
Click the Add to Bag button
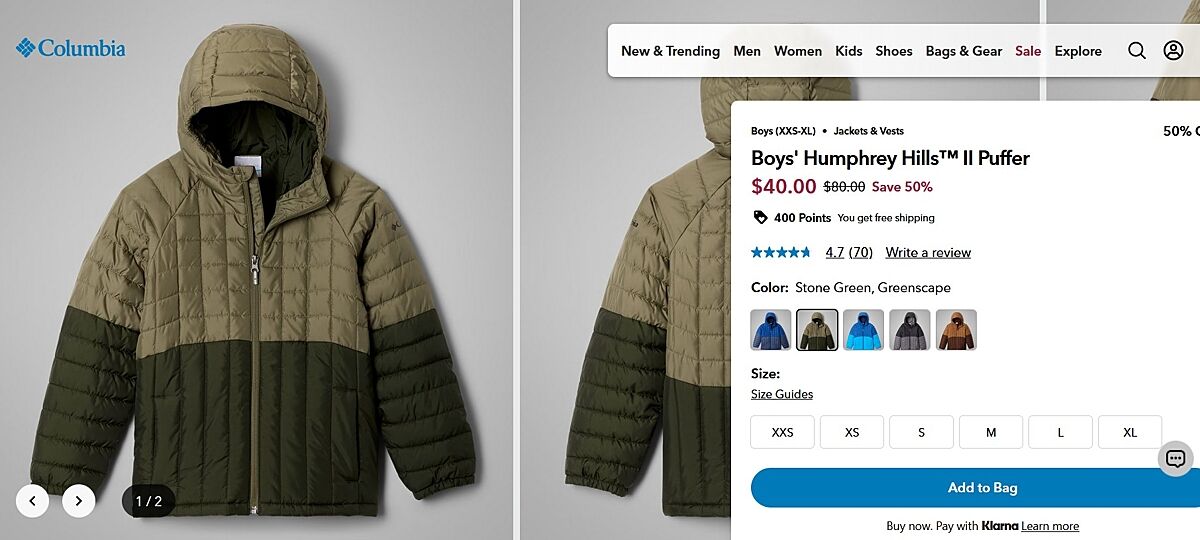982,488
